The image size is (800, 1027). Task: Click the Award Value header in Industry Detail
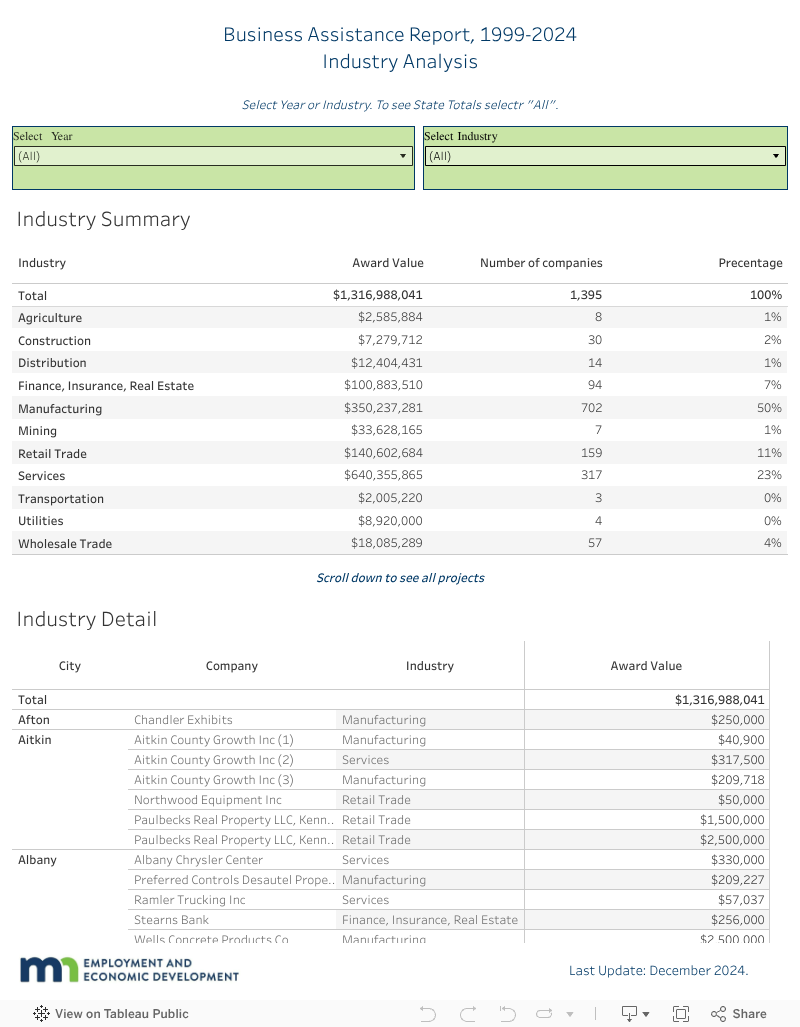pos(646,665)
